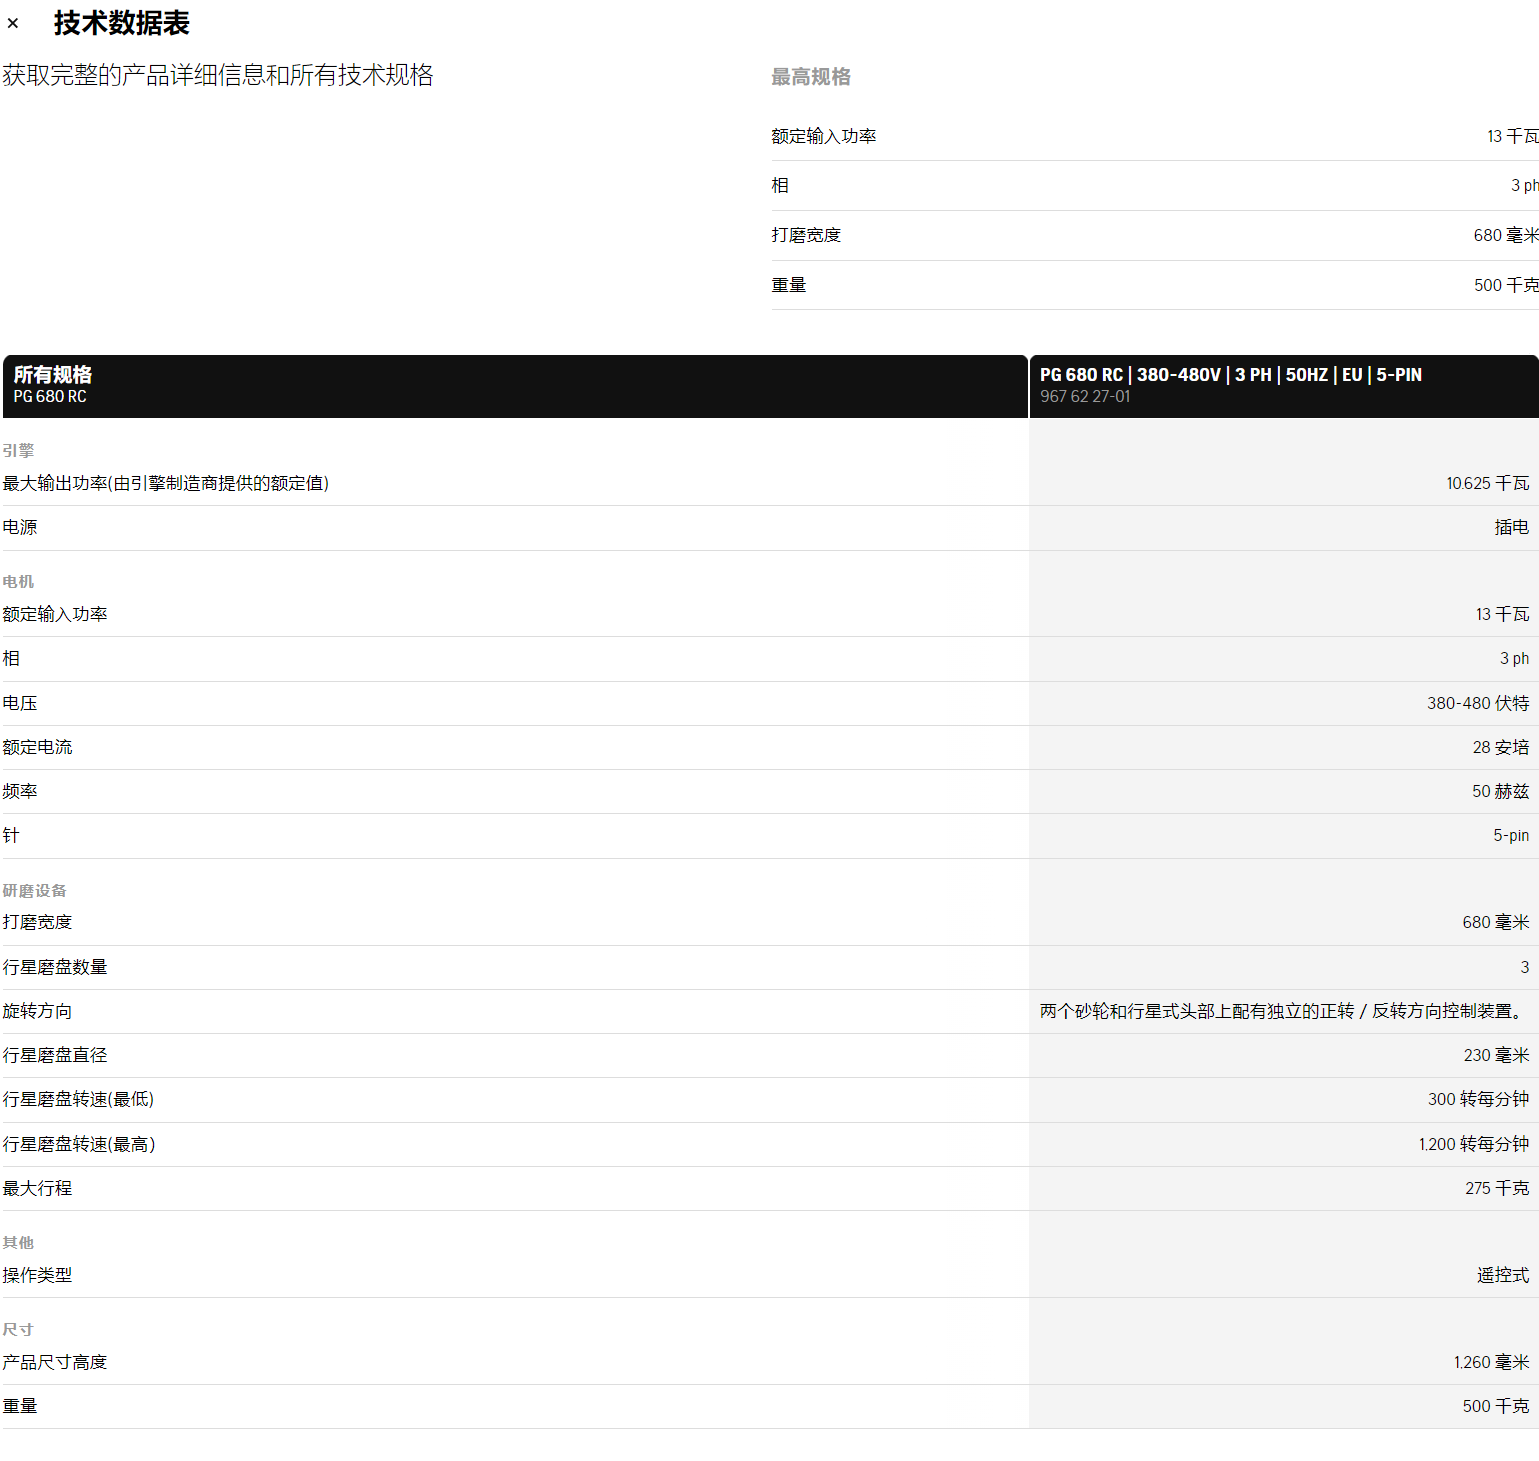
Task: Close the 技术数据表 panel with the X
Action: (13, 23)
